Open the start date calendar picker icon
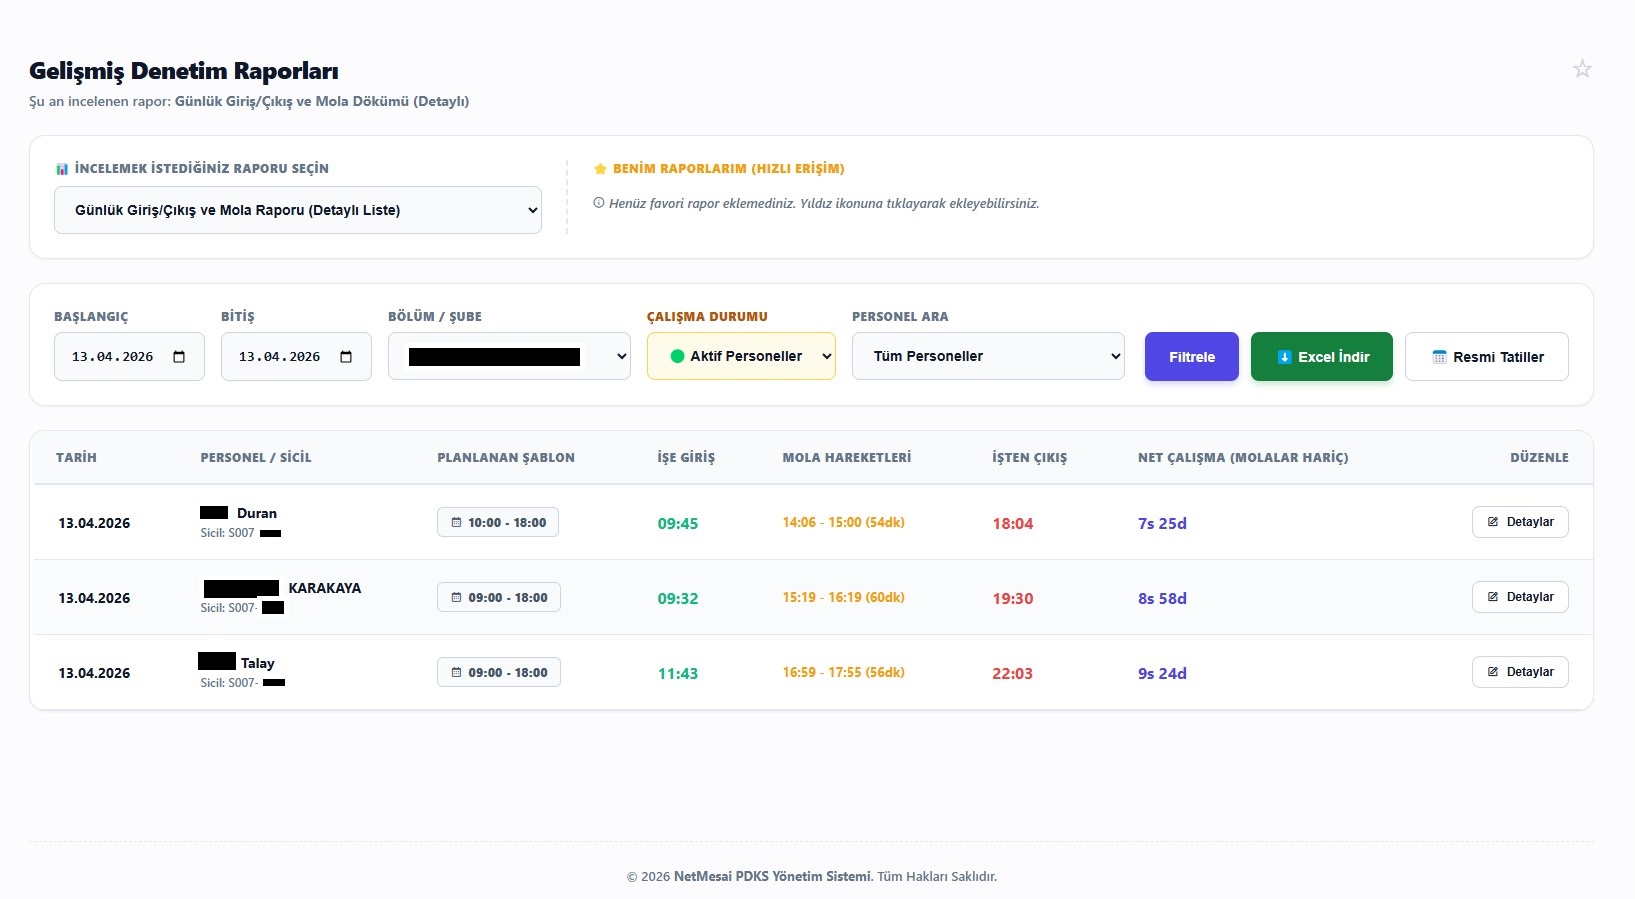Image resolution: width=1635 pixels, height=899 pixels. pyautogui.click(x=179, y=357)
